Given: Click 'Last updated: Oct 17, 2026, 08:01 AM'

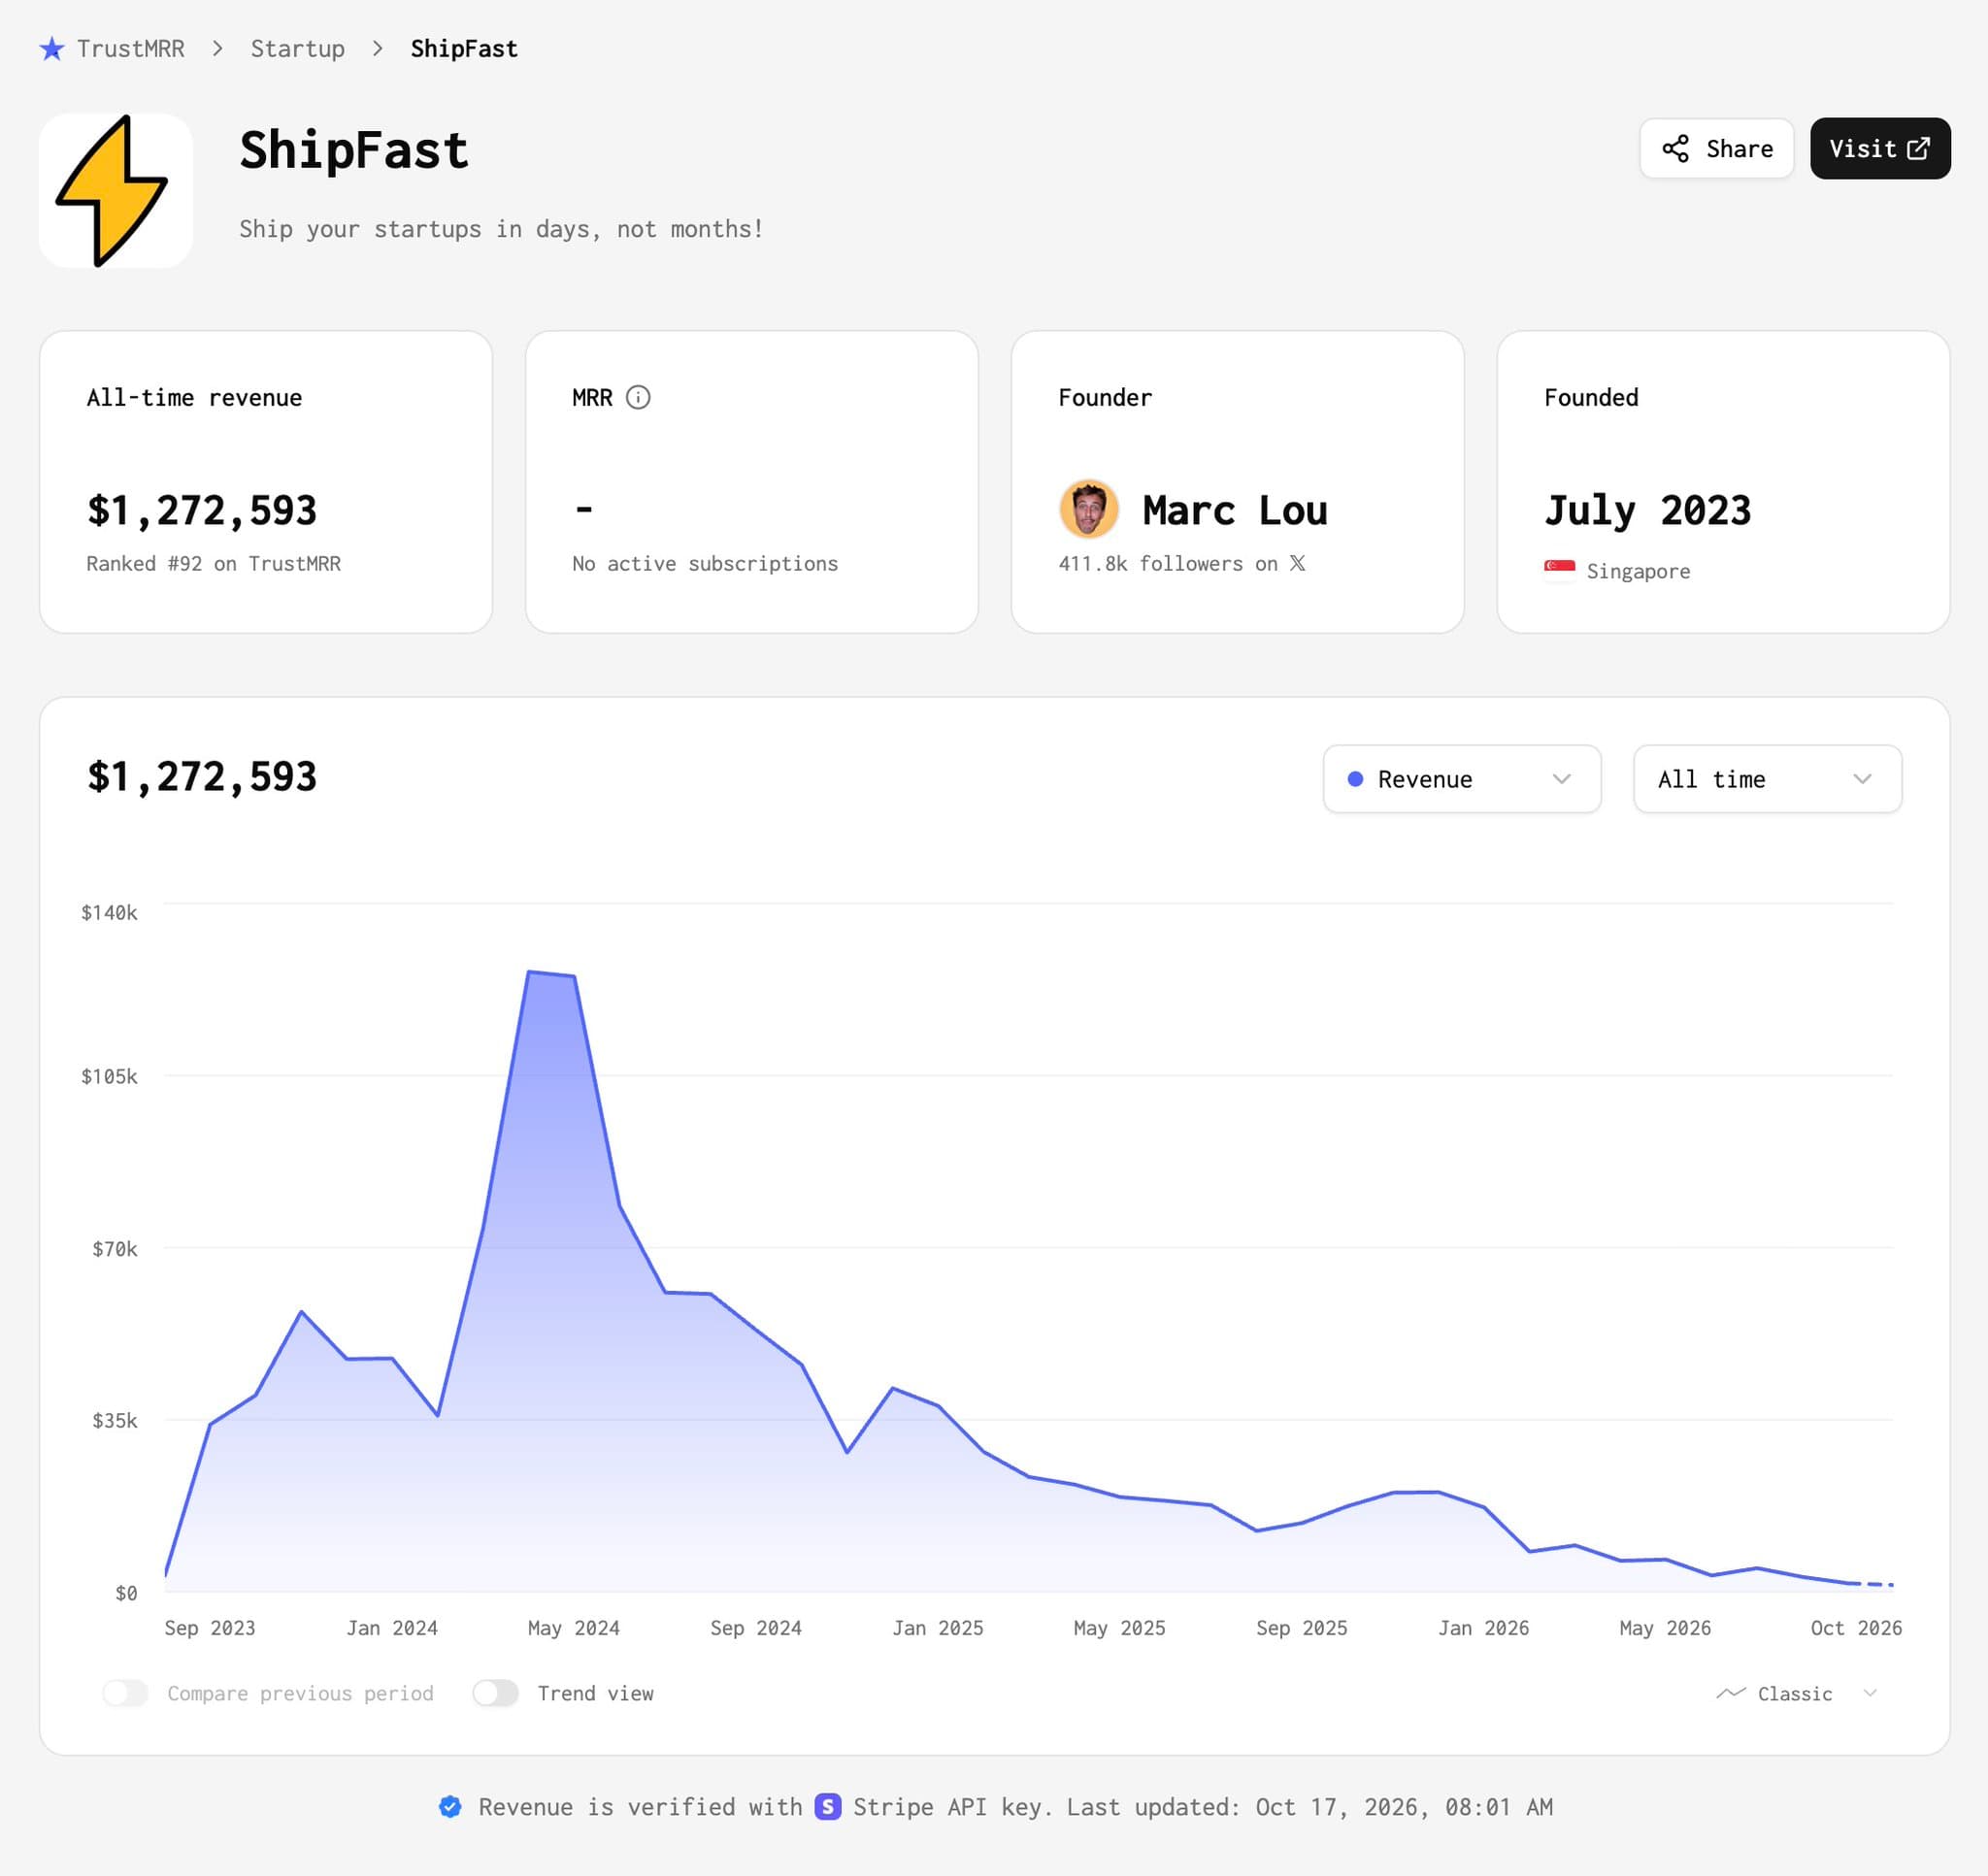Looking at the screenshot, I should tap(1309, 1806).
